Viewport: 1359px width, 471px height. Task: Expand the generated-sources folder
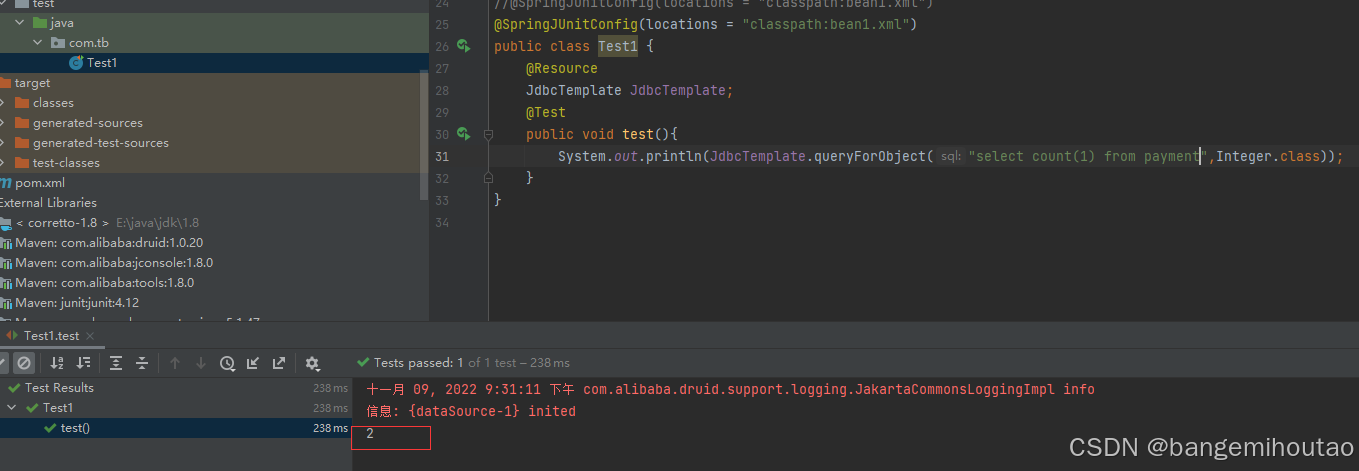pyautogui.click(x=2, y=122)
